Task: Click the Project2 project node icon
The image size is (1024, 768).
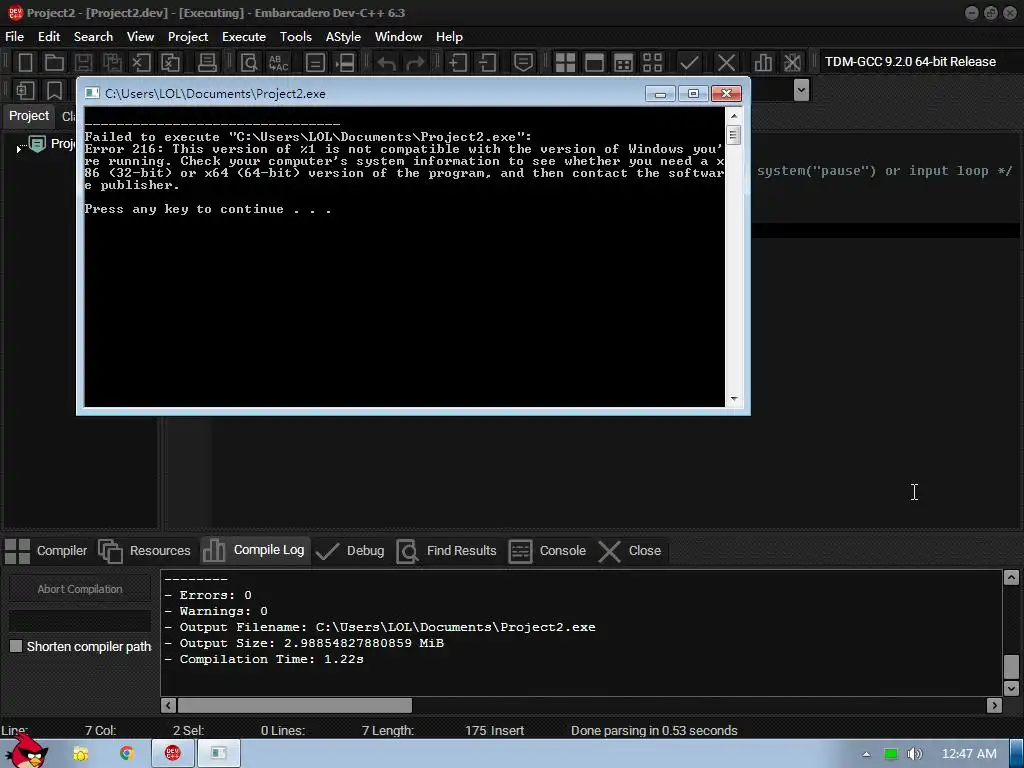Action: coord(38,144)
